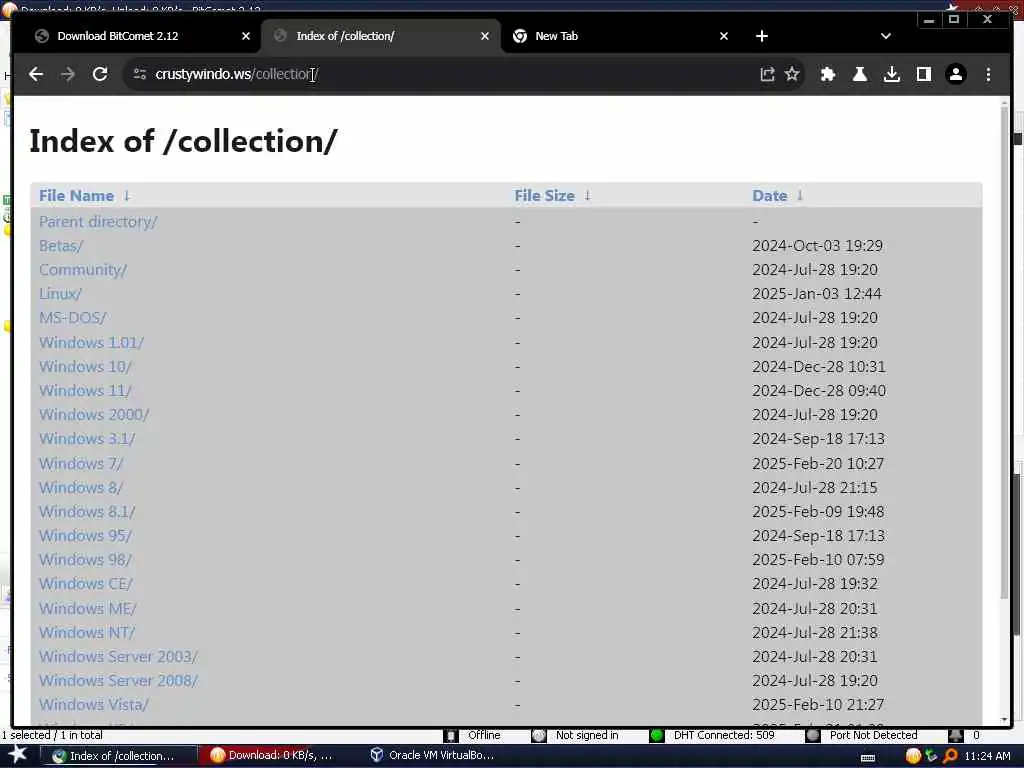Open the Windows 10 folder
The height and width of the screenshot is (768, 1024).
coord(85,367)
